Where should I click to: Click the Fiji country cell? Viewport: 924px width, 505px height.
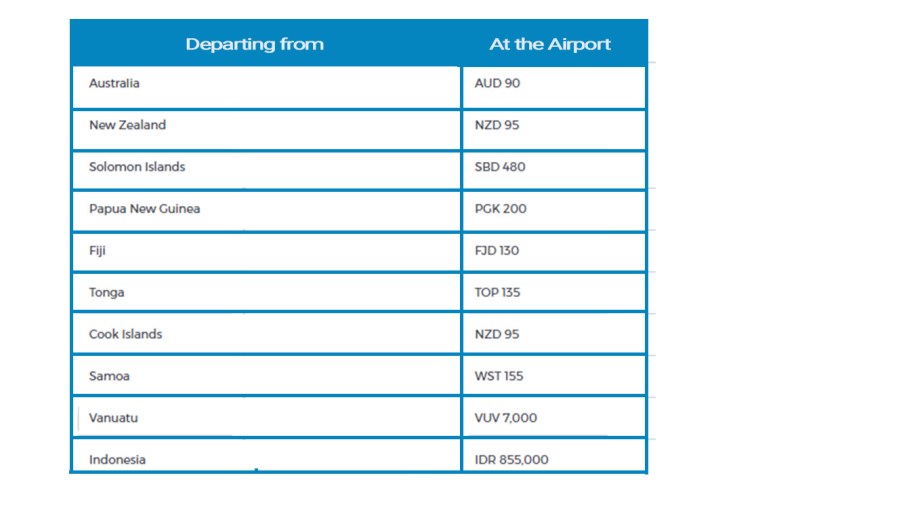266,253
